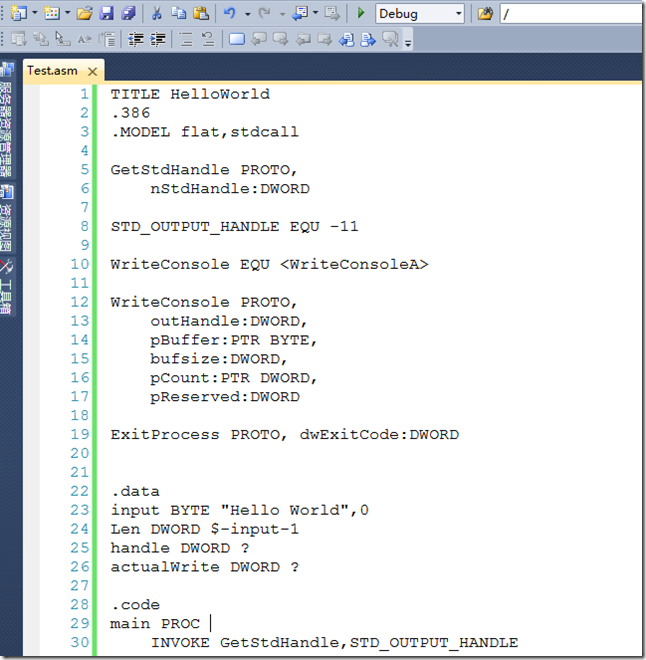Open the Toolbox side tab
Viewport: 646px width, 660px height.
coord(7,287)
